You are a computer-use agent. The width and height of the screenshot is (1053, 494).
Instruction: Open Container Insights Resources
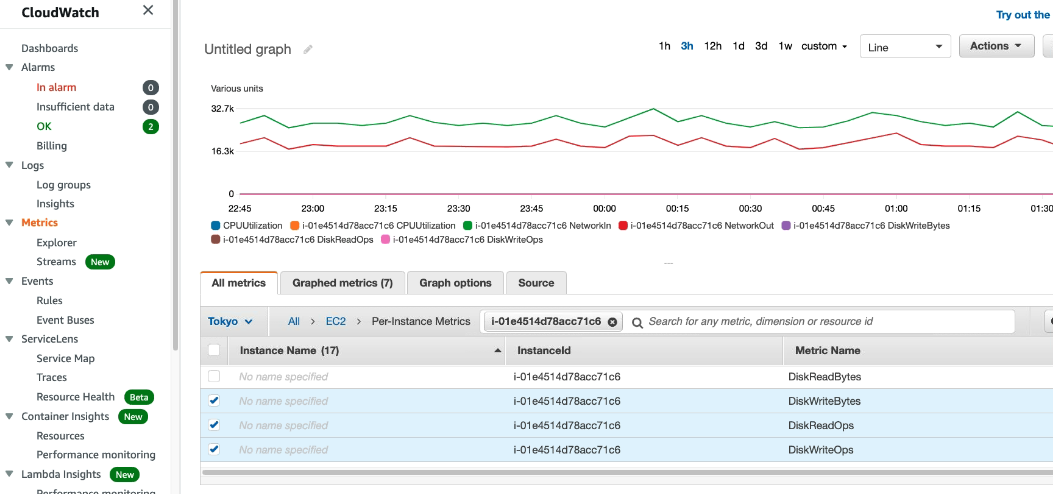tap(60, 436)
